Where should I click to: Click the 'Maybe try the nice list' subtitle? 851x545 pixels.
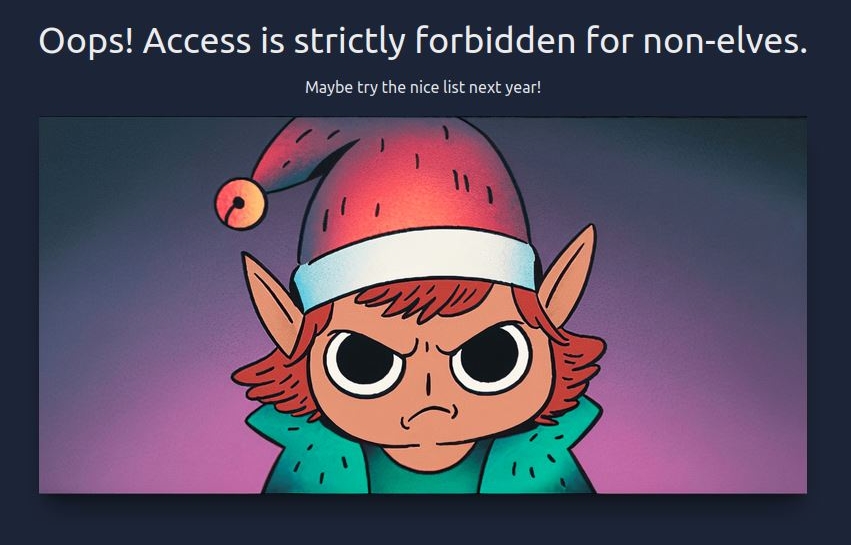pyautogui.click(x=423, y=87)
